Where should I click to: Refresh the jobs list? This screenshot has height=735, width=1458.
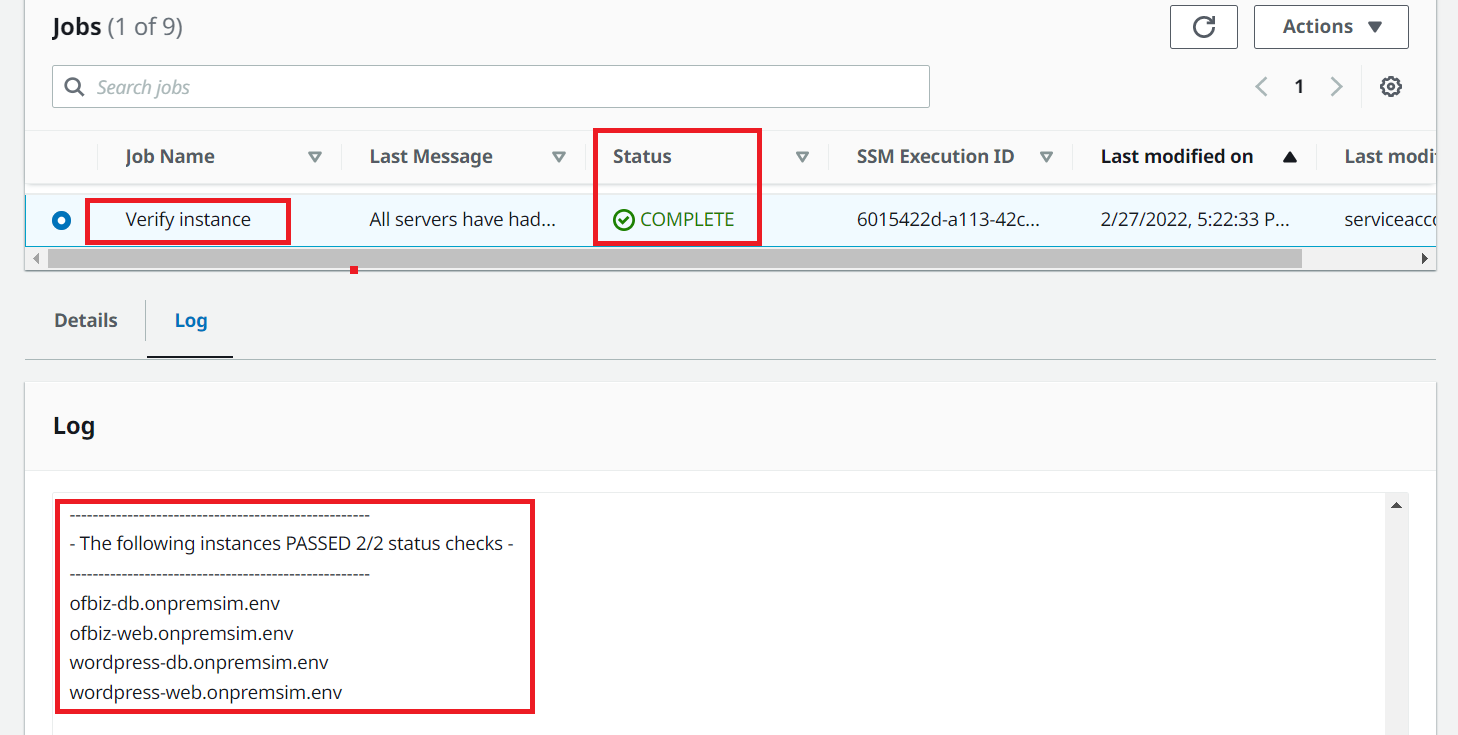point(1204,27)
